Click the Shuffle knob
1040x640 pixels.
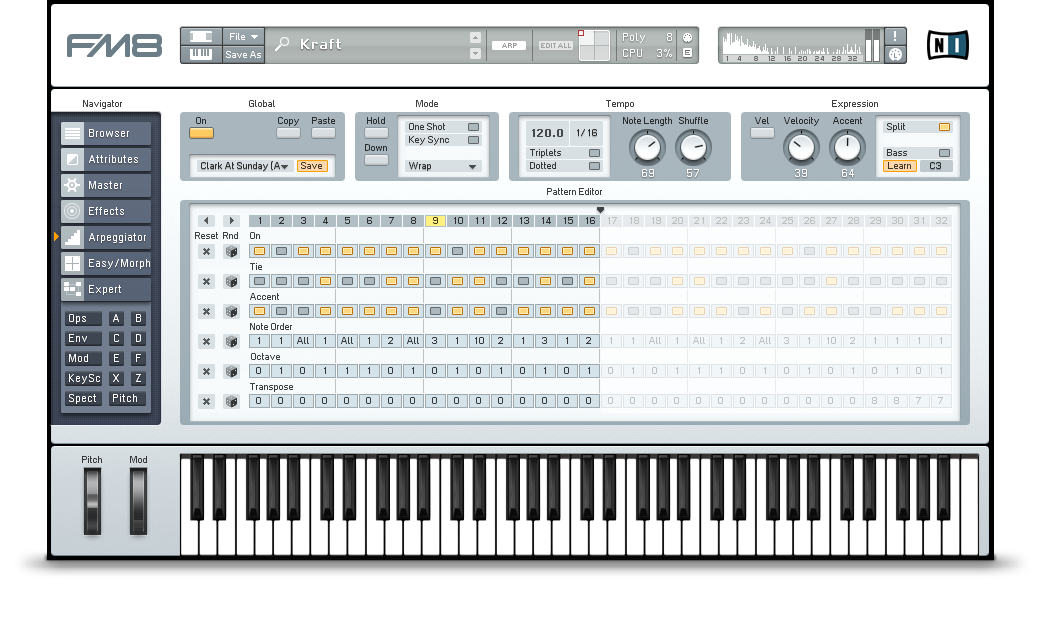693,147
